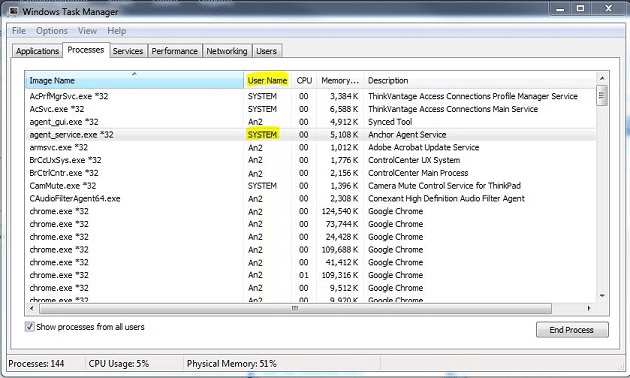
Task: Click the Physical Memory: 51% status entry
Action: [x=231, y=364]
